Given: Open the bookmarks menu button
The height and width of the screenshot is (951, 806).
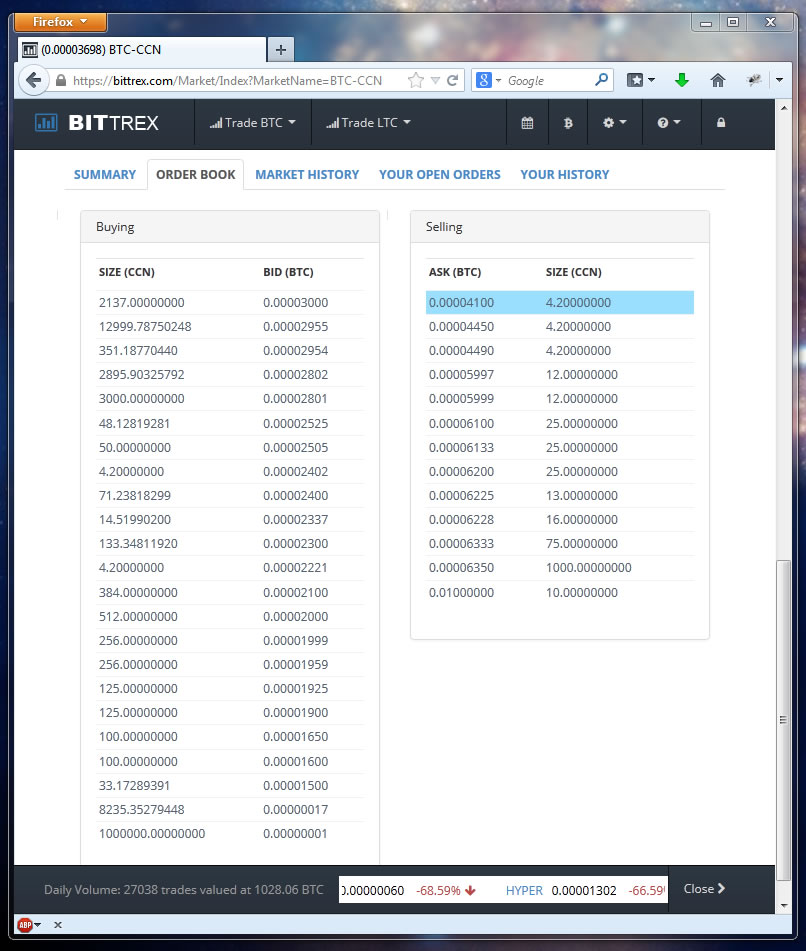Looking at the screenshot, I should pyautogui.click(x=640, y=80).
